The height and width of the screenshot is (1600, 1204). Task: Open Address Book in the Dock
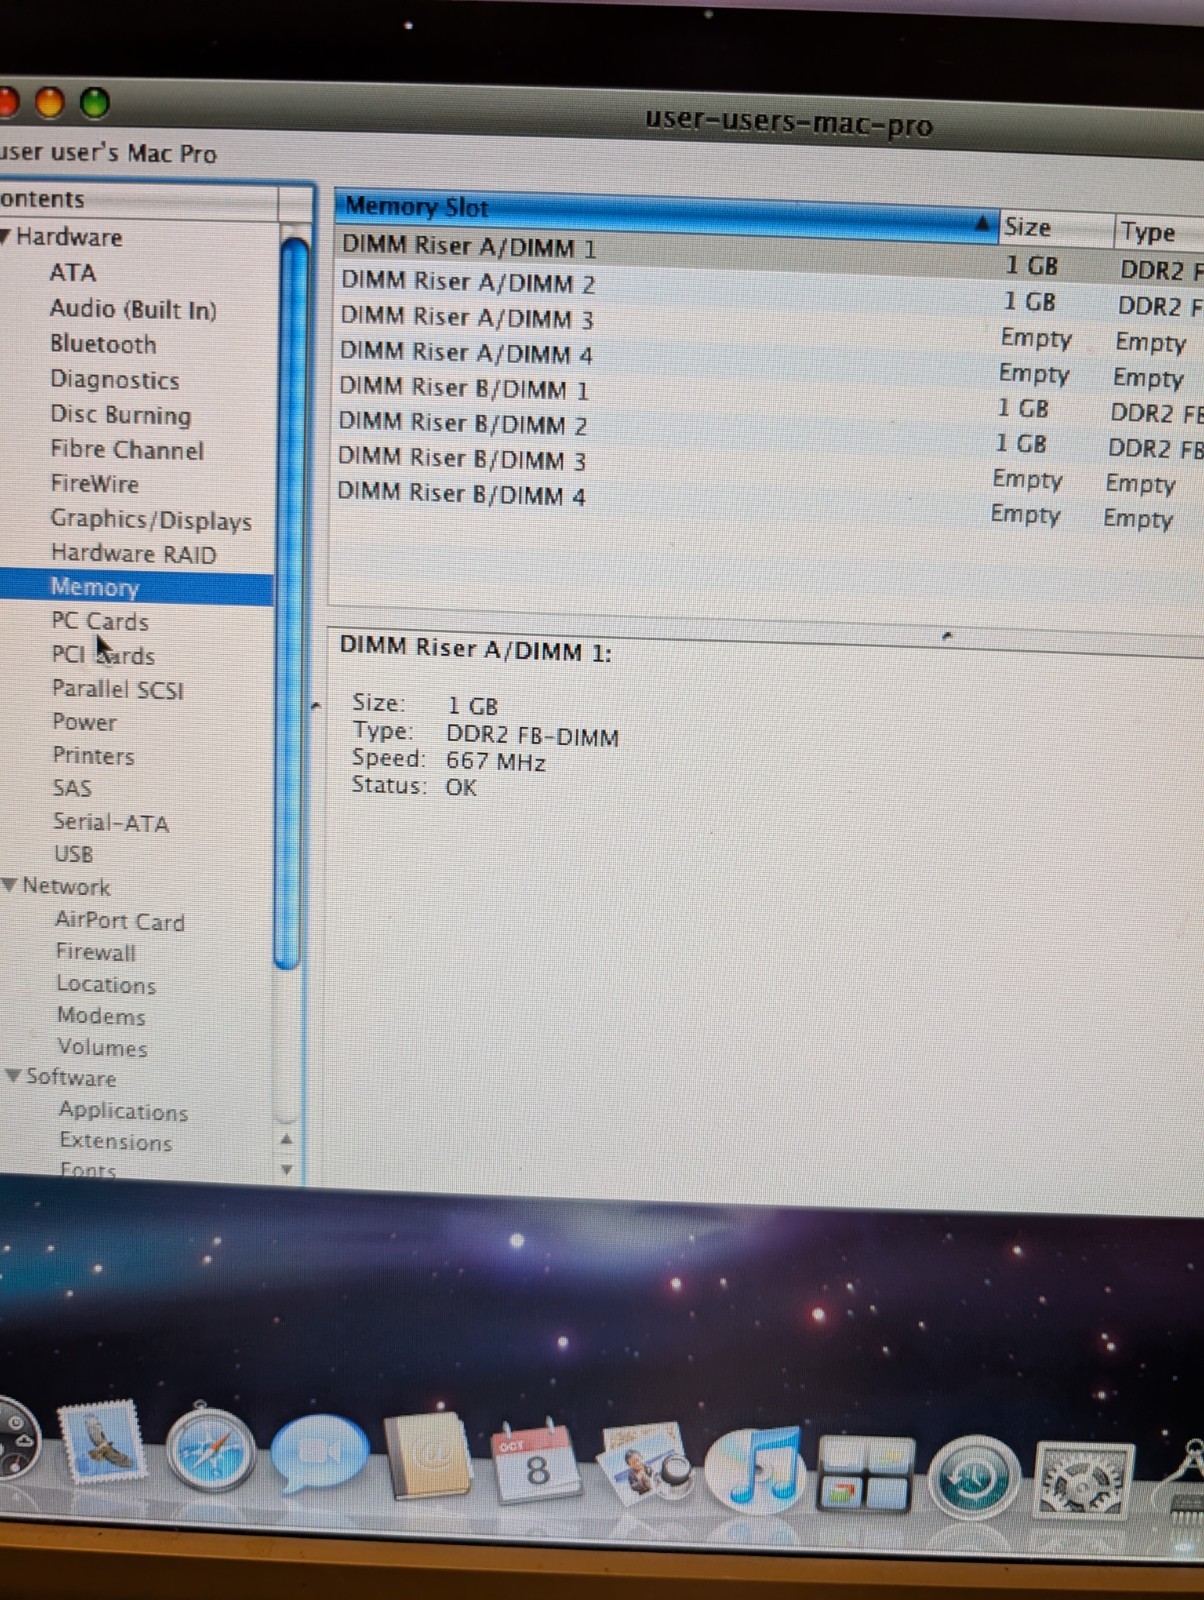(429, 1456)
